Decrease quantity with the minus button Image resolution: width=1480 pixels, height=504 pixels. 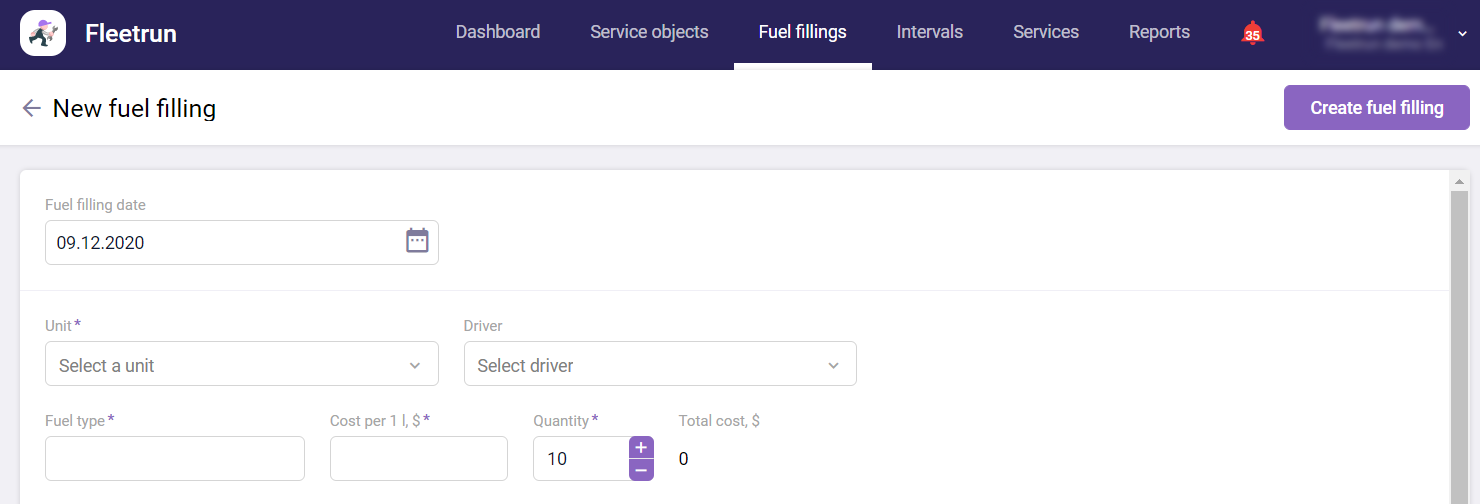641,470
